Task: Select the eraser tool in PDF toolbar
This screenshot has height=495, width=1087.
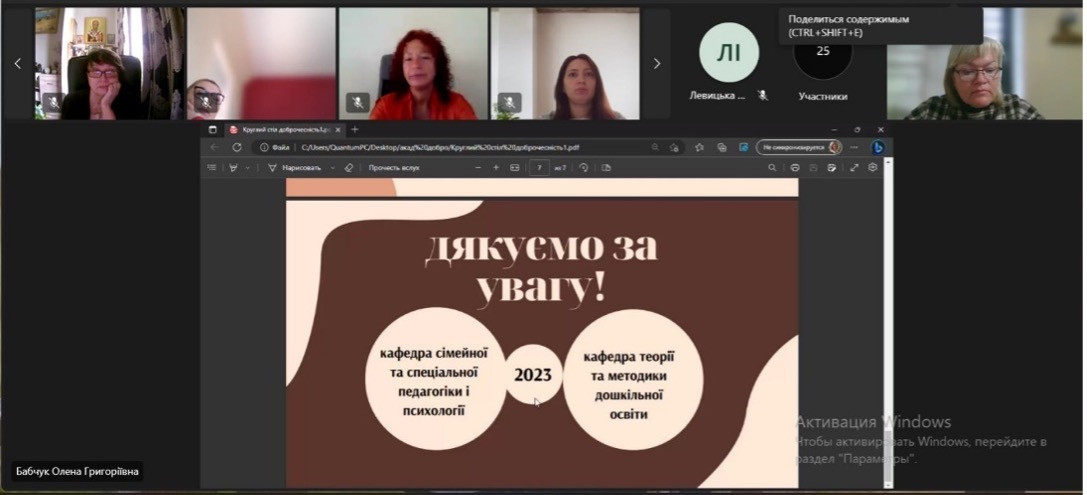Action: (349, 167)
